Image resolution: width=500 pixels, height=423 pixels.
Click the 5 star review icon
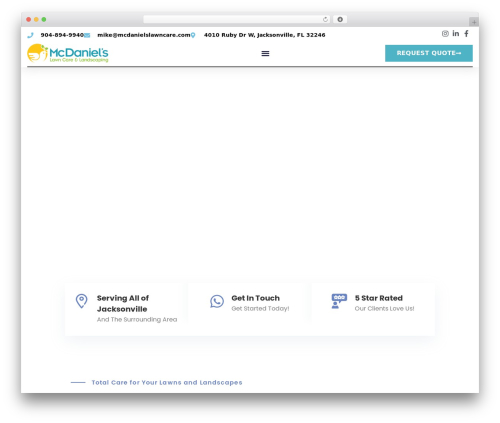(x=339, y=301)
